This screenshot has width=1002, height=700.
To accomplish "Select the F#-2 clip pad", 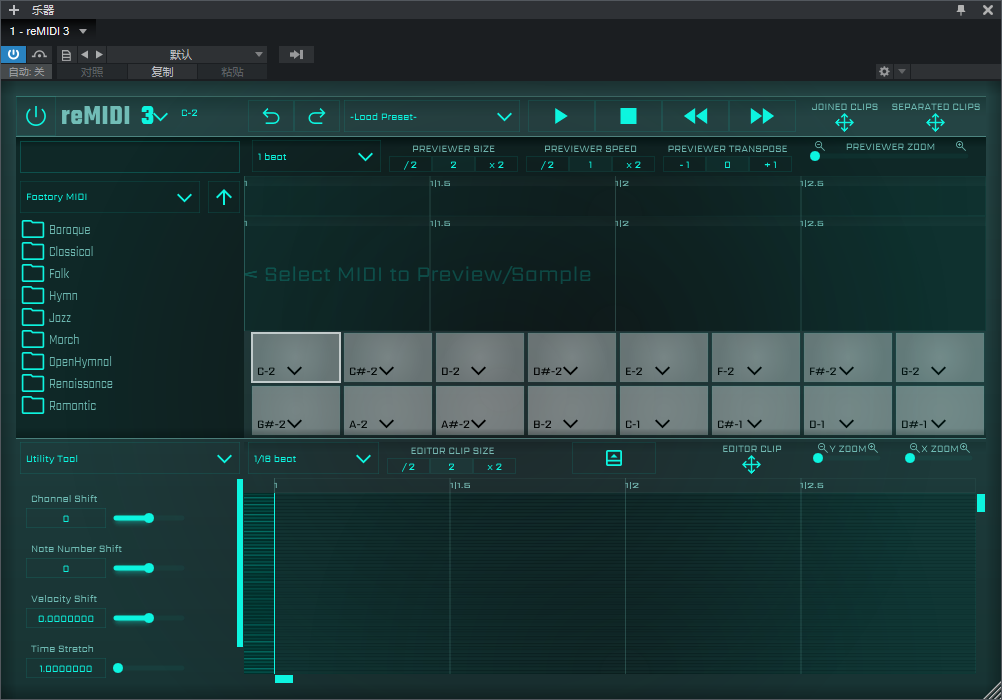I will [848, 357].
